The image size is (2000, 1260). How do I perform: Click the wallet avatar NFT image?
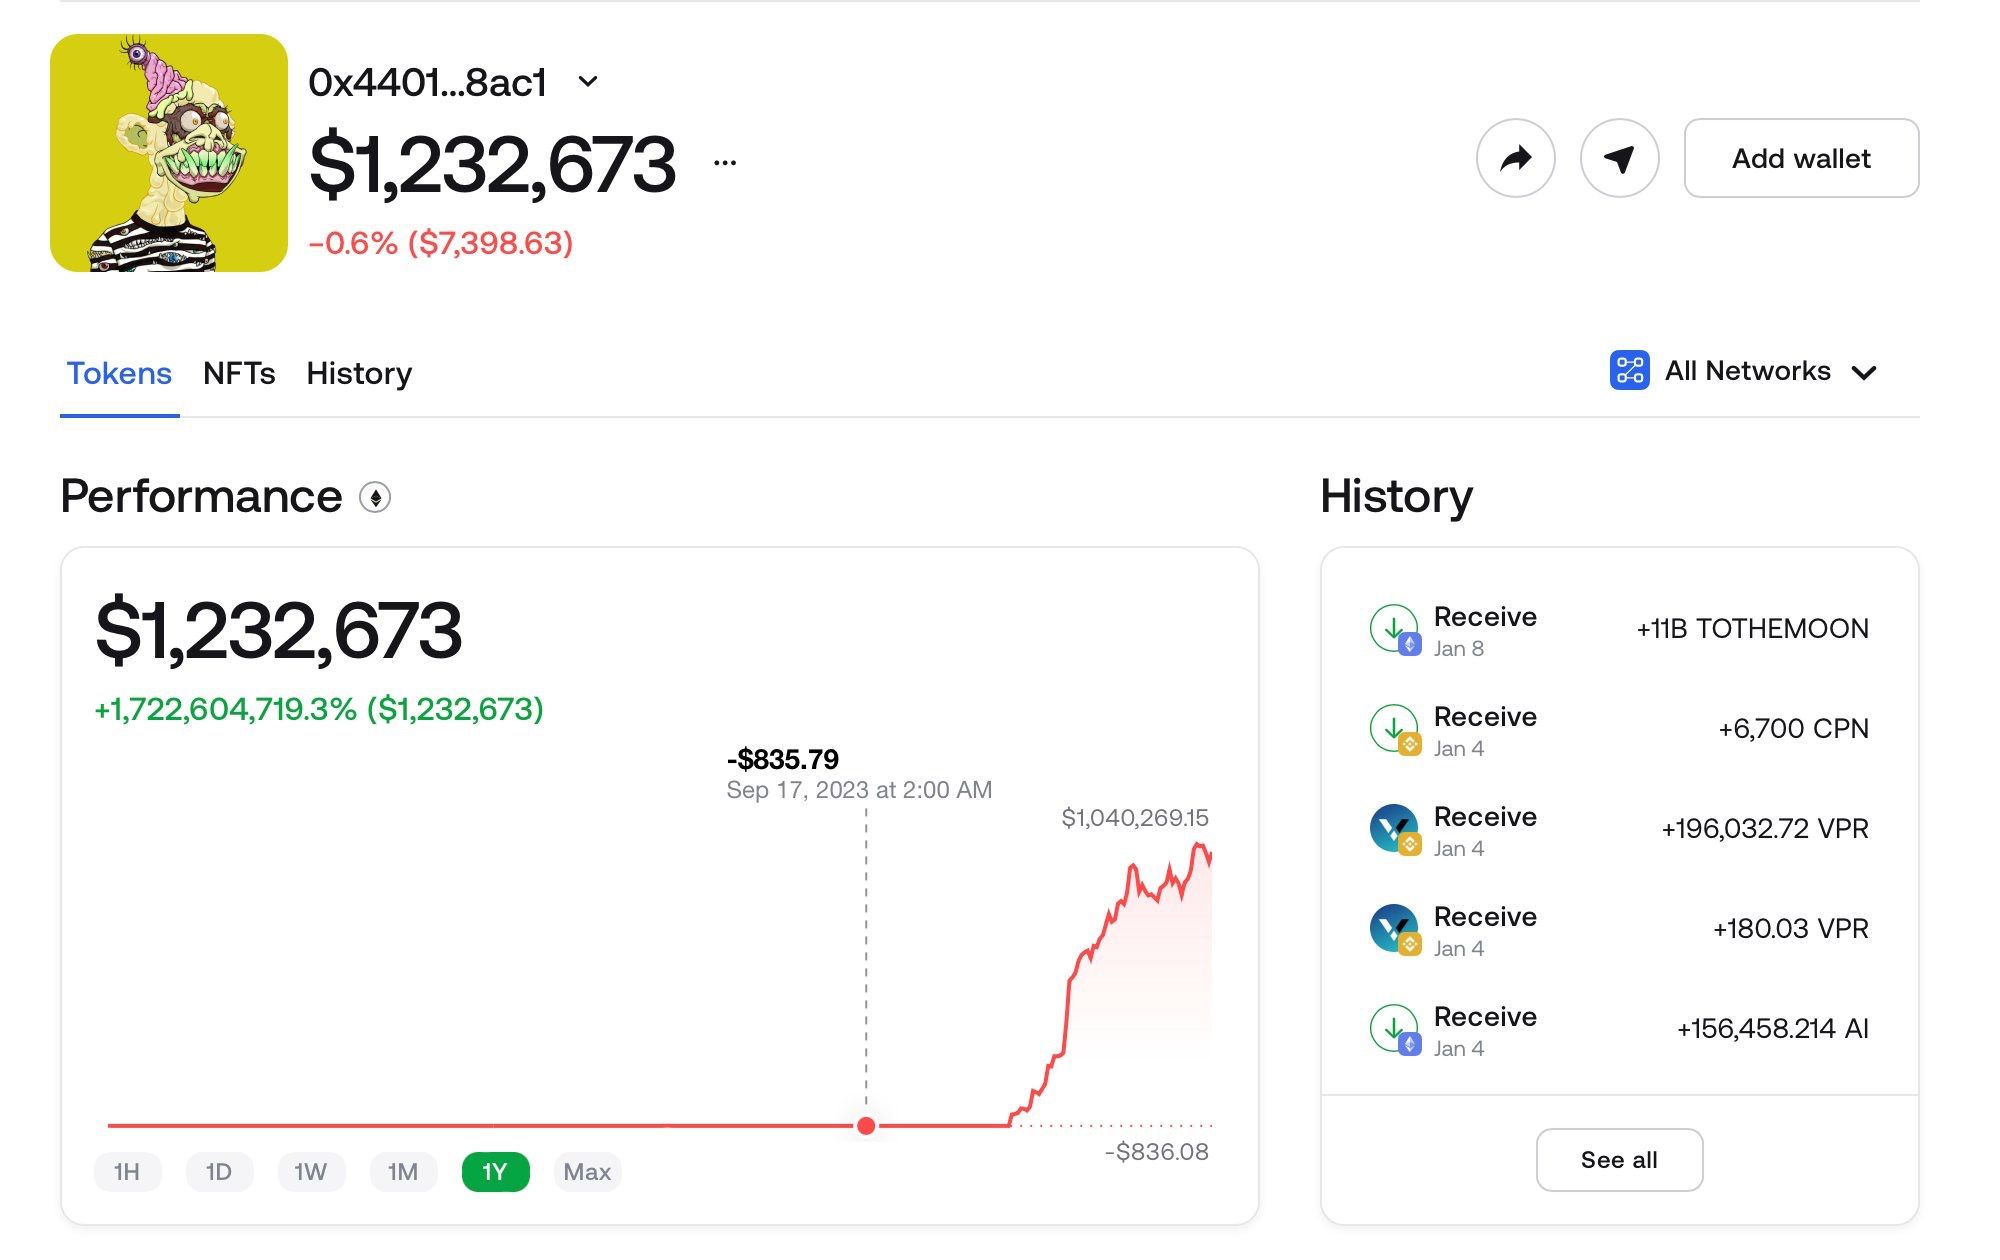pyautogui.click(x=169, y=153)
